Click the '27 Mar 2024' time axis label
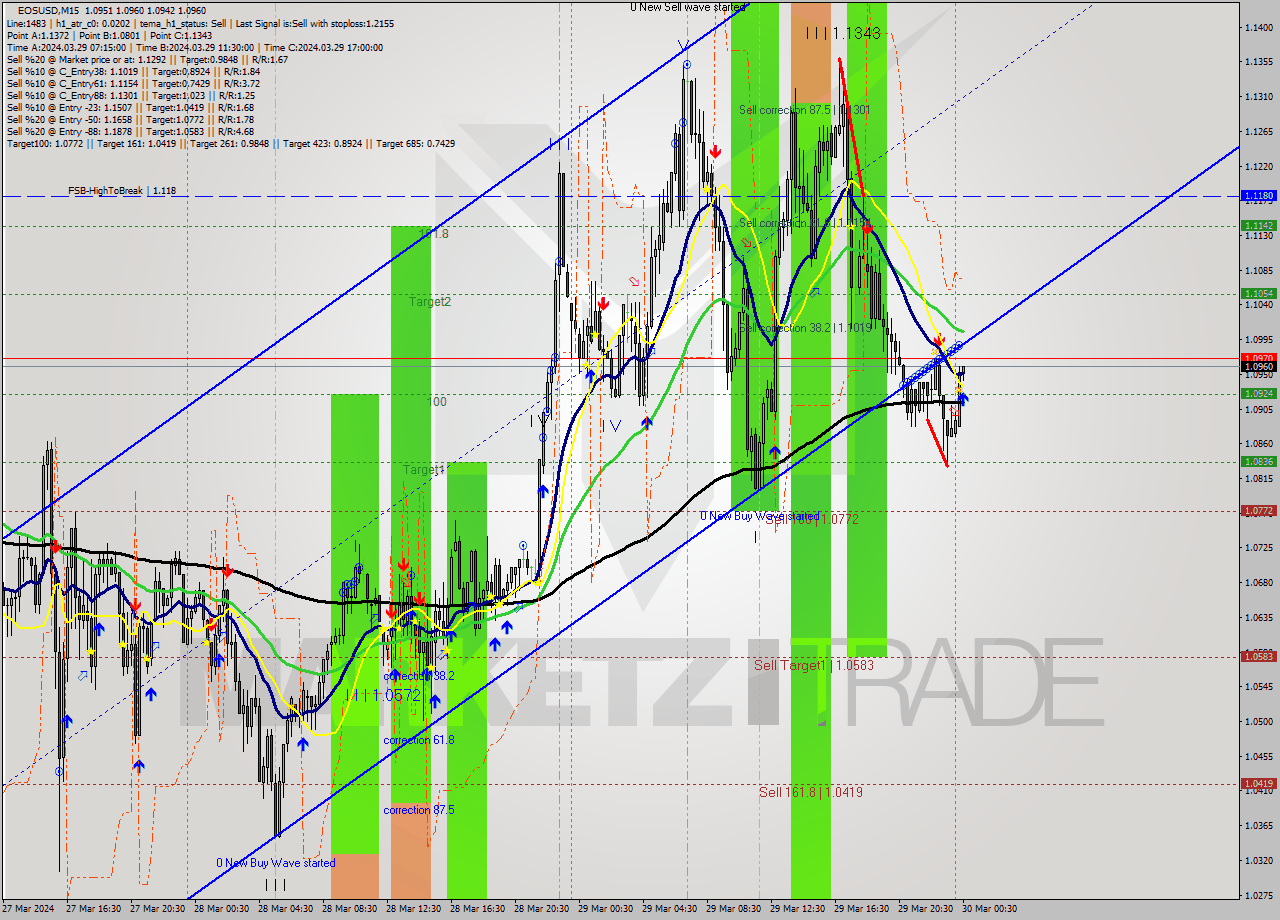1280x920 pixels. coord(26,909)
